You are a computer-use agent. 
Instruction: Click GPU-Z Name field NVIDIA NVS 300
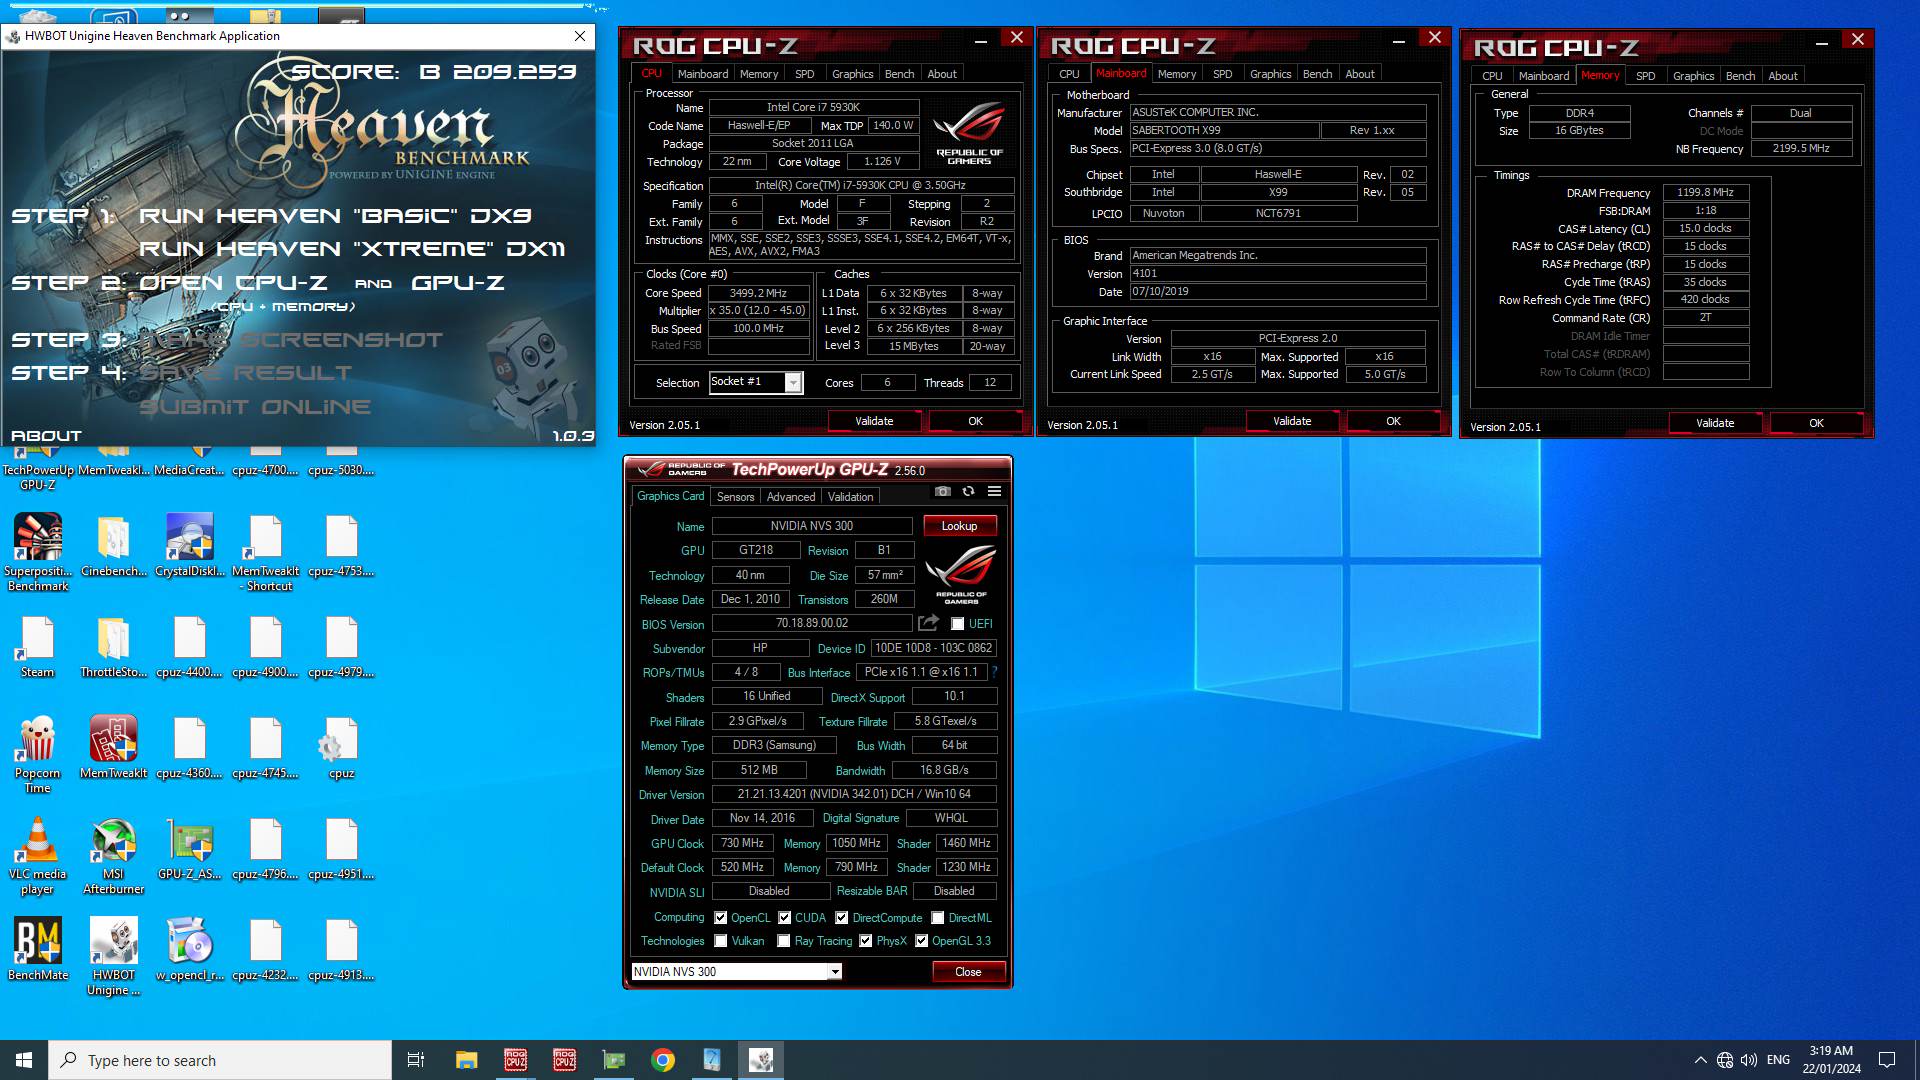pyautogui.click(x=812, y=526)
